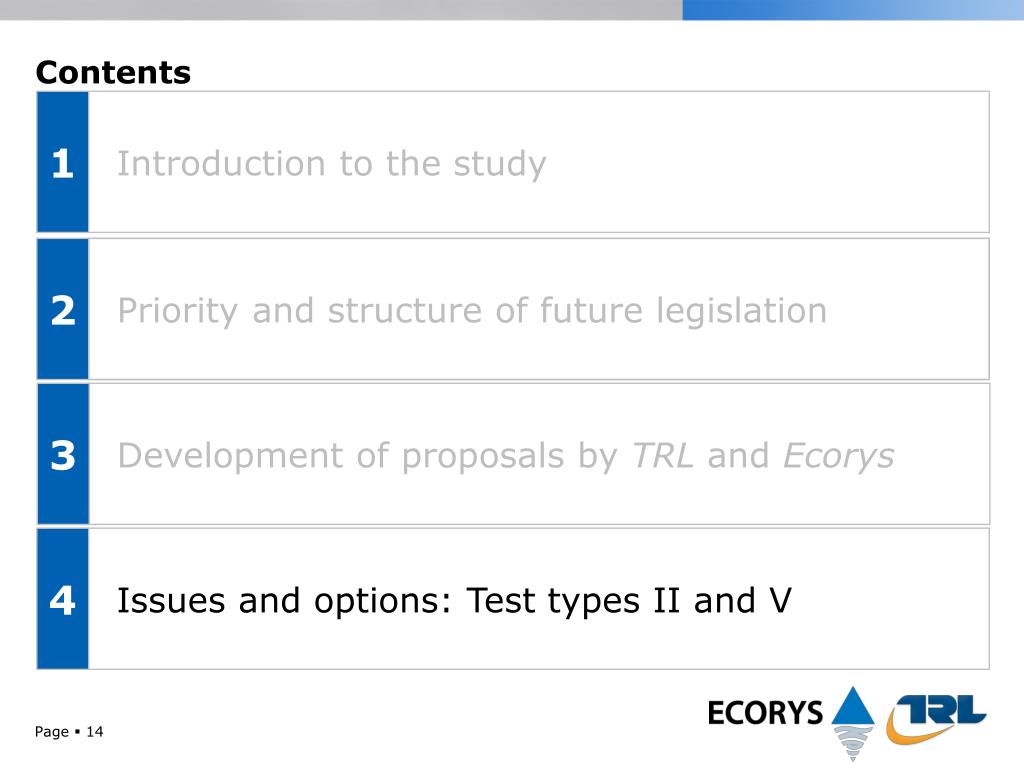Open 'Priority and structure of future legislation'
The height and width of the screenshot is (768, 1024).
(x=472, y=310)
